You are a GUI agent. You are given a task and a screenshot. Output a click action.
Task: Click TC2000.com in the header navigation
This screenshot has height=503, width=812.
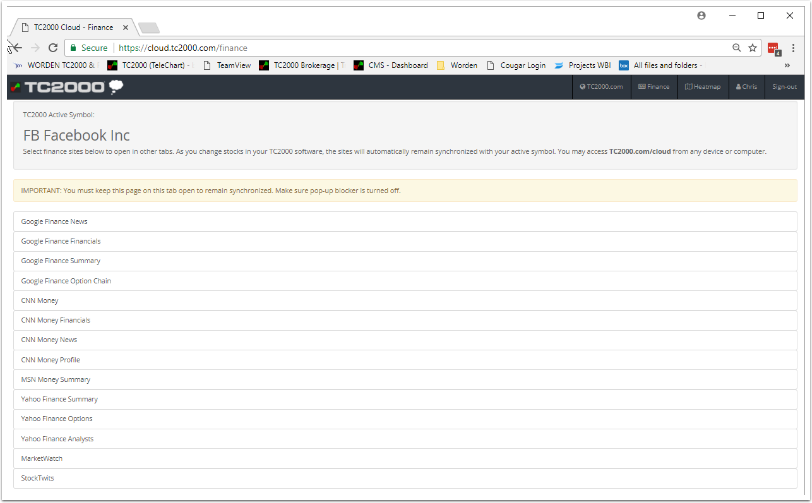click(x=601, y=87)
